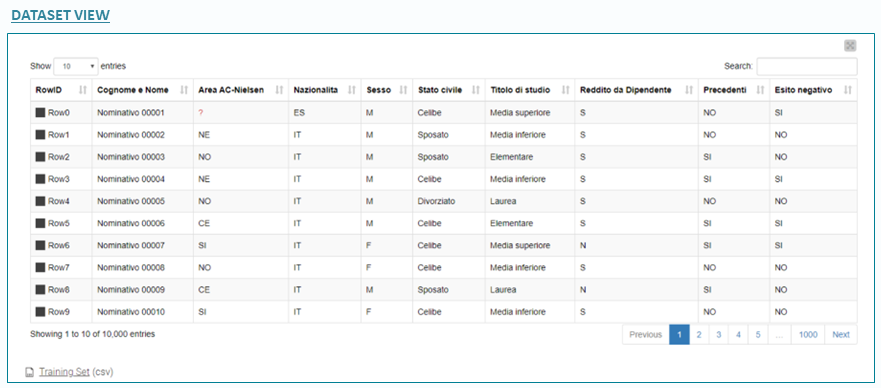Go to page 2

click(x=699, y=335)
